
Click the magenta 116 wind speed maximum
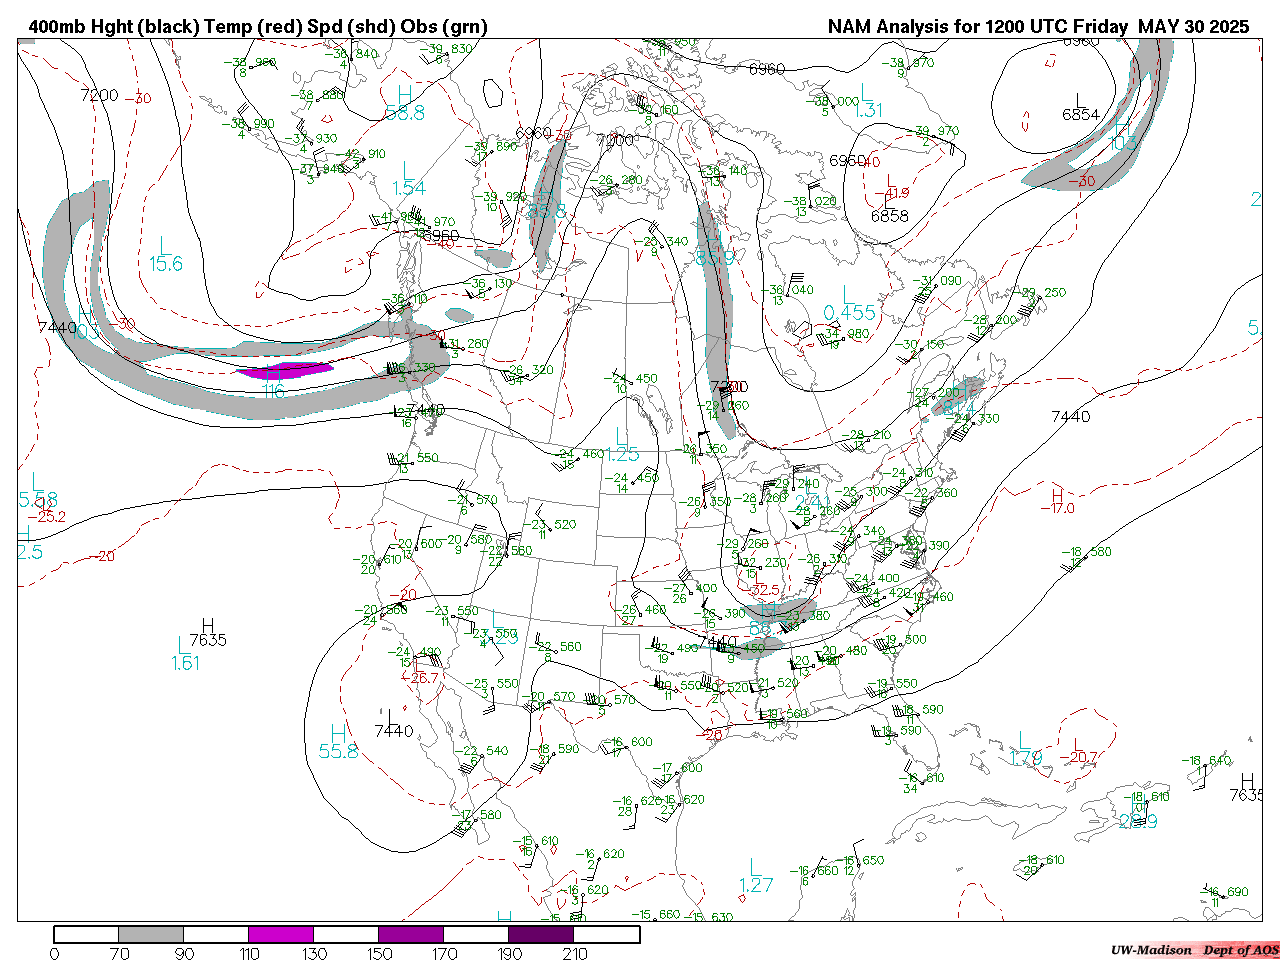coord(284,371)
